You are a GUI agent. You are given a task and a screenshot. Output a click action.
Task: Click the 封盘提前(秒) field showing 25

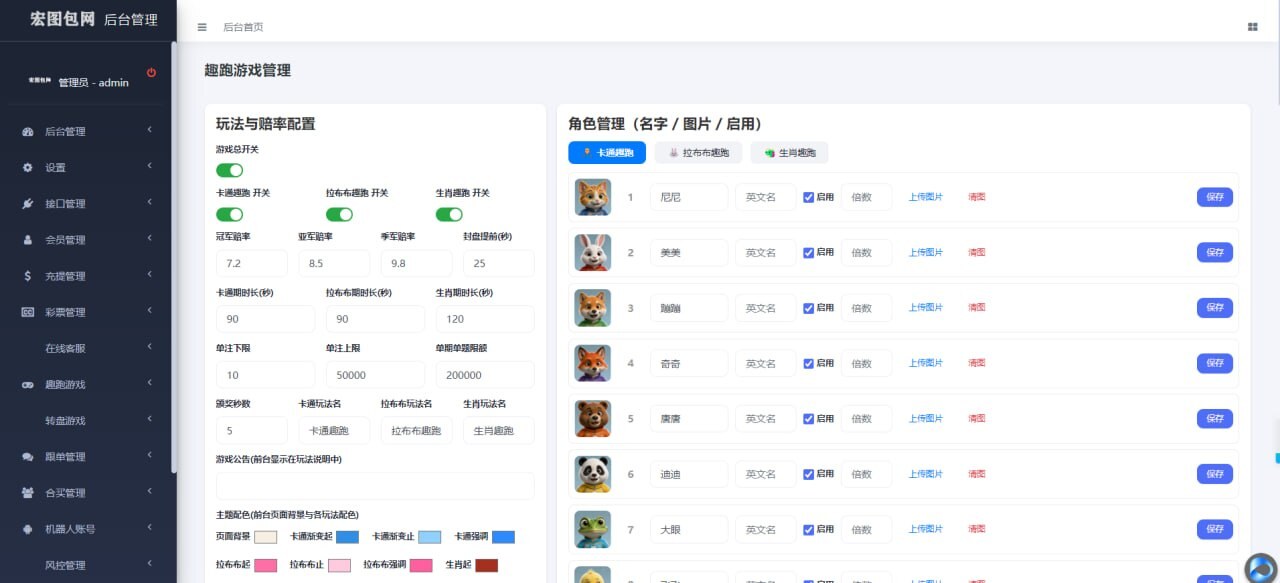[498, 263]
